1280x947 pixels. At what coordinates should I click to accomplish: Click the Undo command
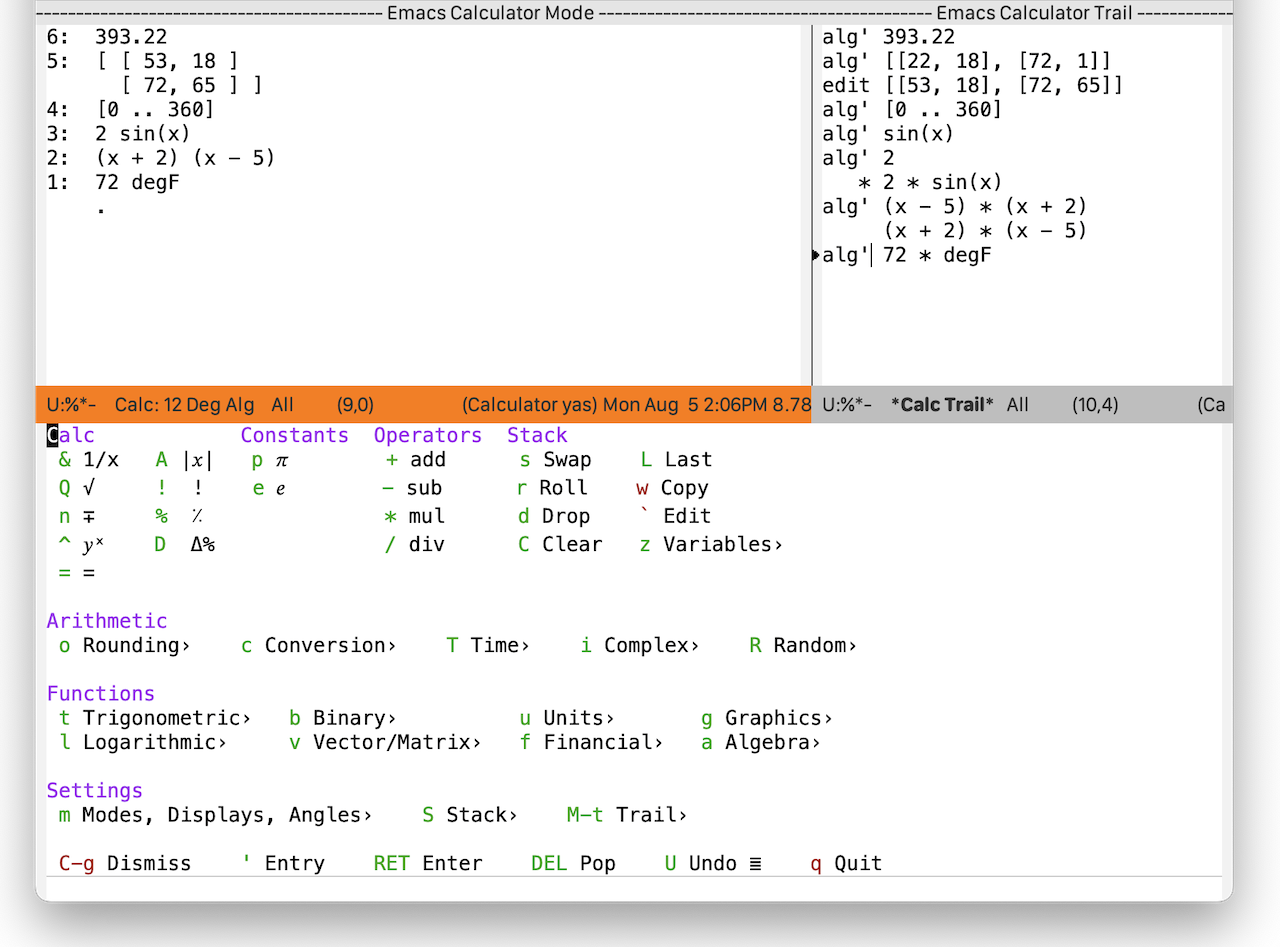click(713, 863)
